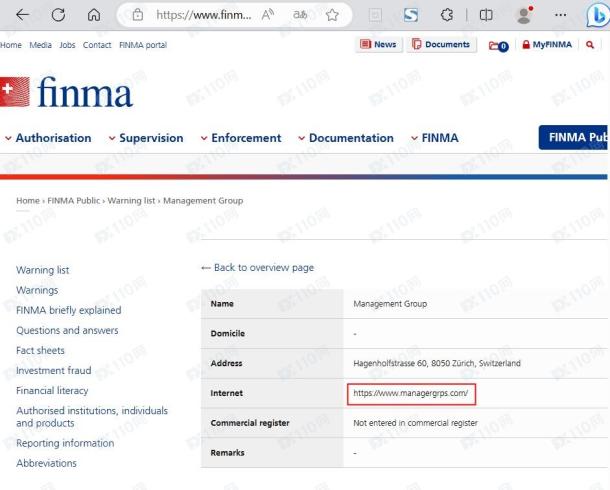
Task: Open the translate page icon
Action: click(x=300, y=15)
